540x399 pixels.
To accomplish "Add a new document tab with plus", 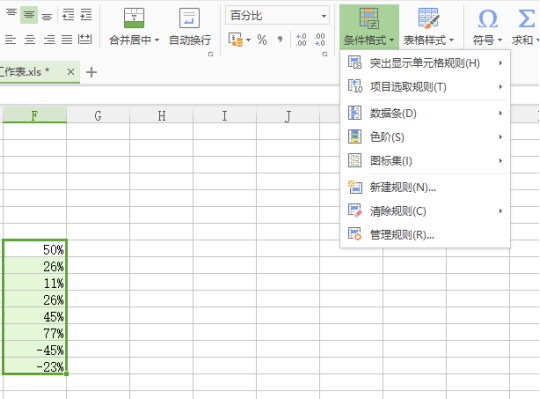I will click(x=91, y=72).
